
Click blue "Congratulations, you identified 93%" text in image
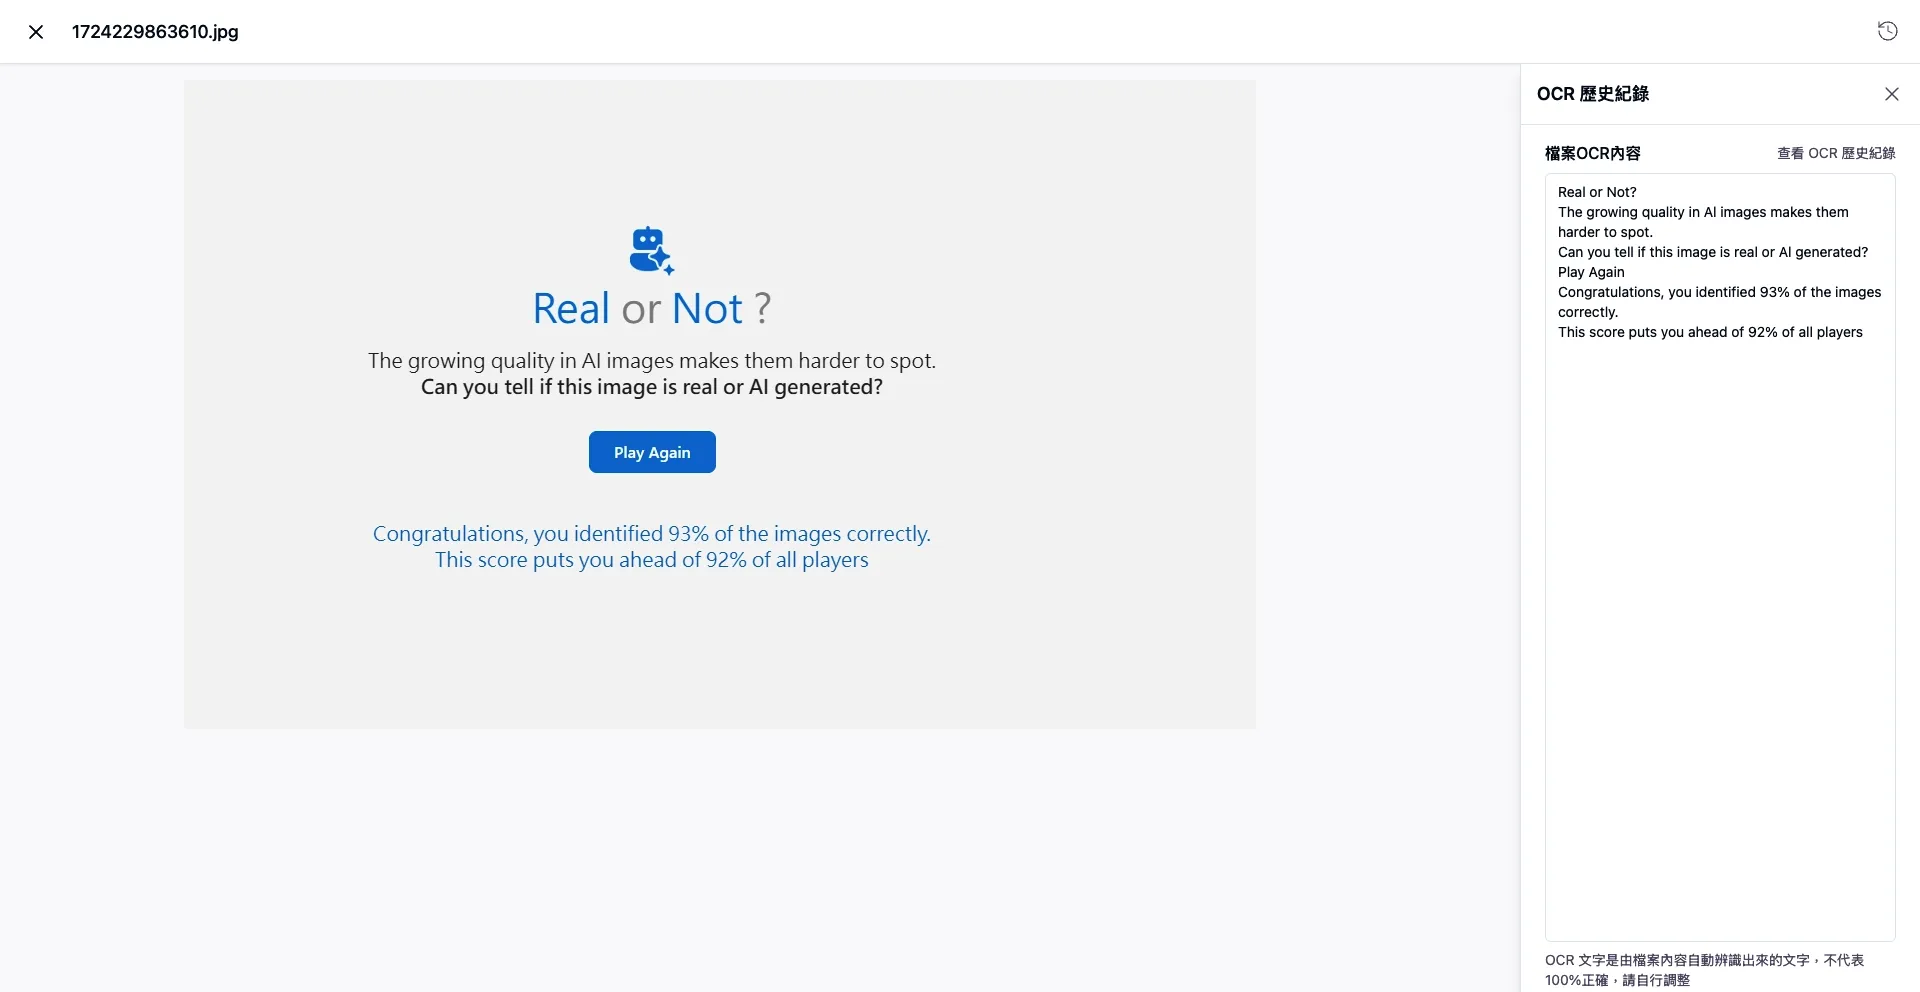[x=651, y=534]
